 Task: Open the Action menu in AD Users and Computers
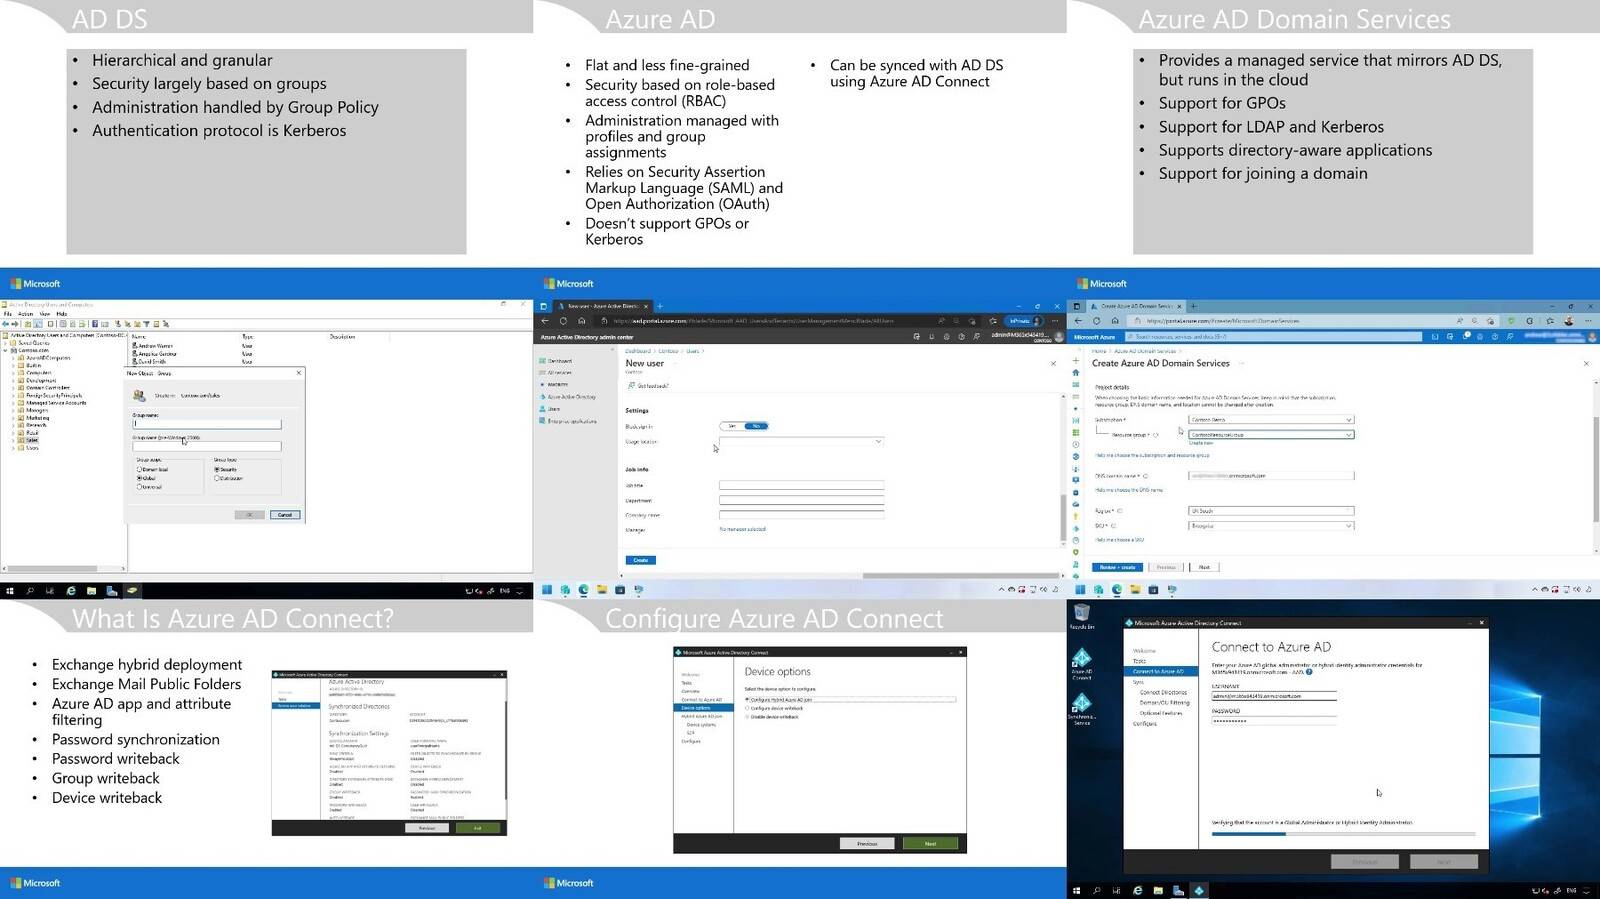(26, 314)
